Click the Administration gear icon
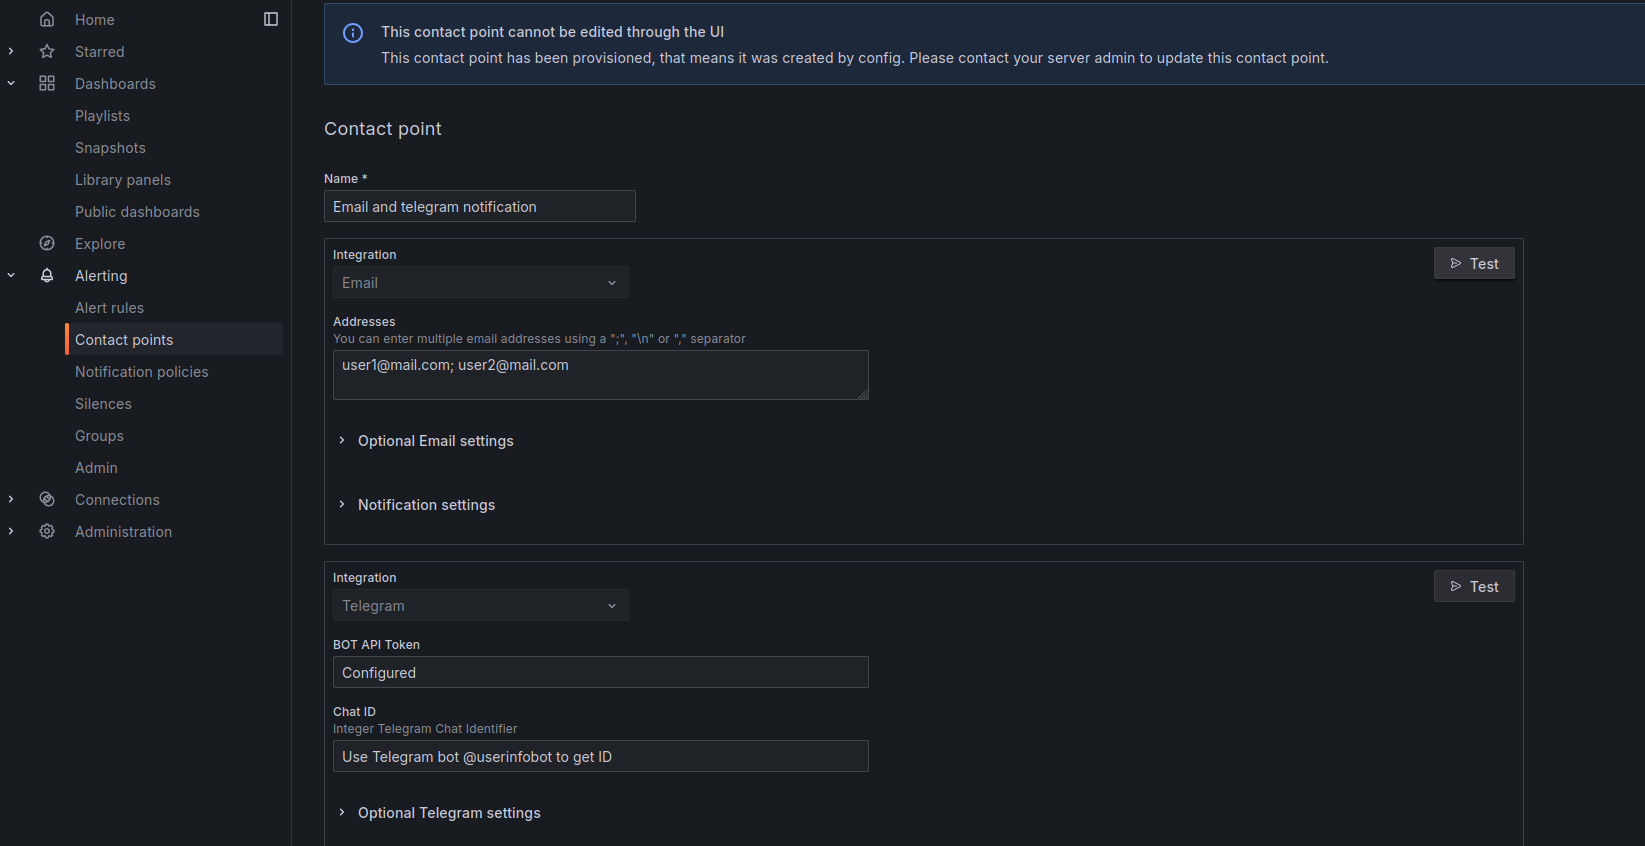 [x=47, y=531]
